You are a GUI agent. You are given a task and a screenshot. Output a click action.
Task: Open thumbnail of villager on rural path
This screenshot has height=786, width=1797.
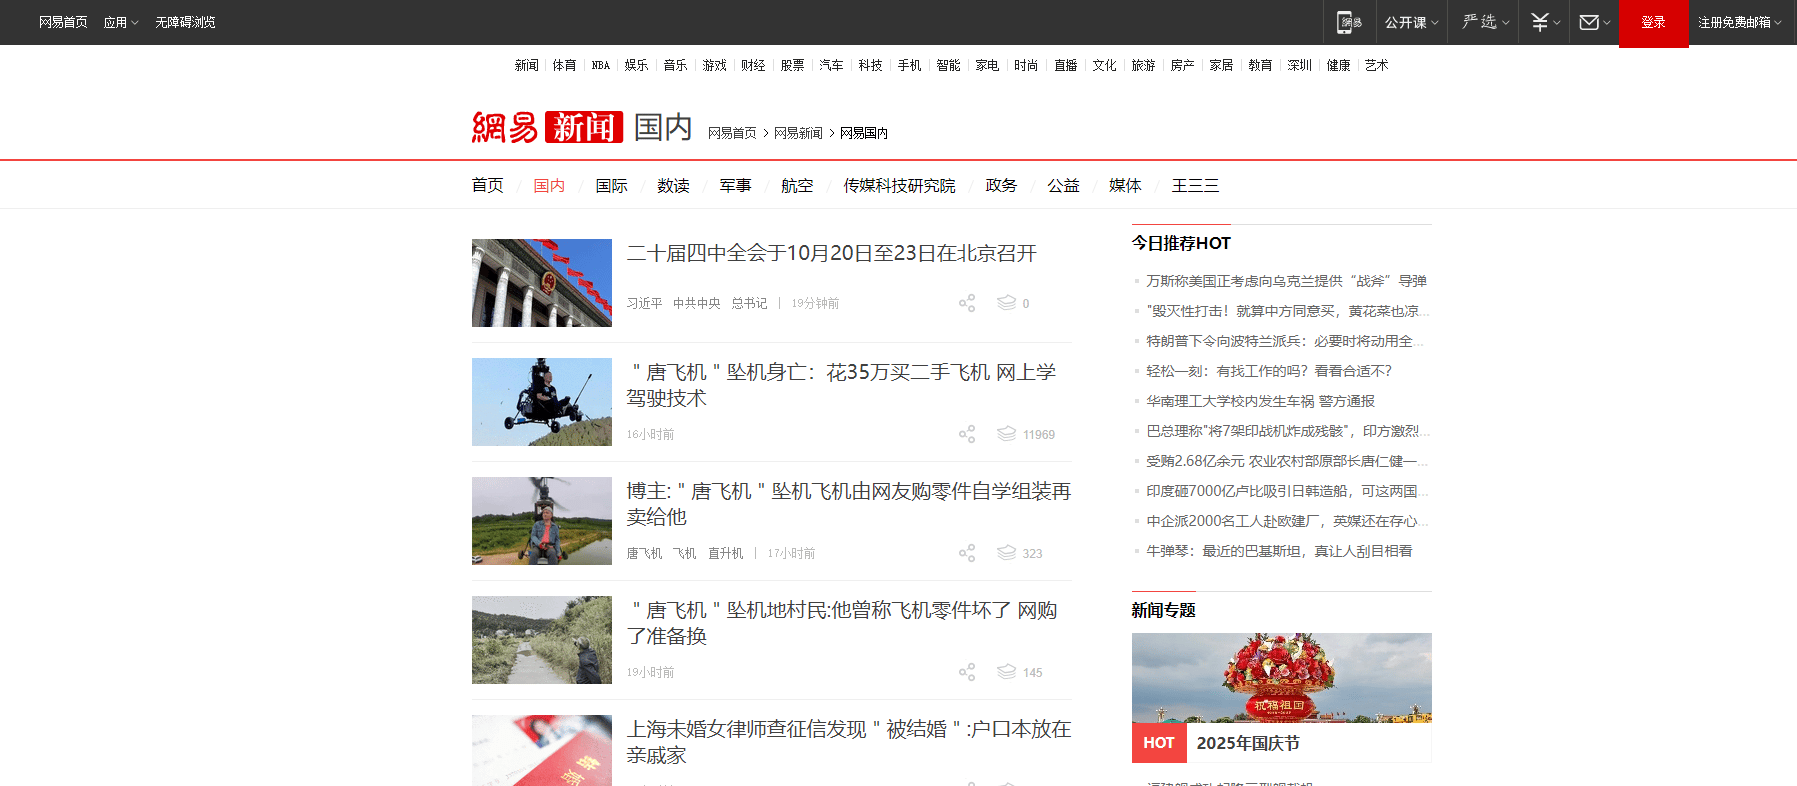(541, 640)
